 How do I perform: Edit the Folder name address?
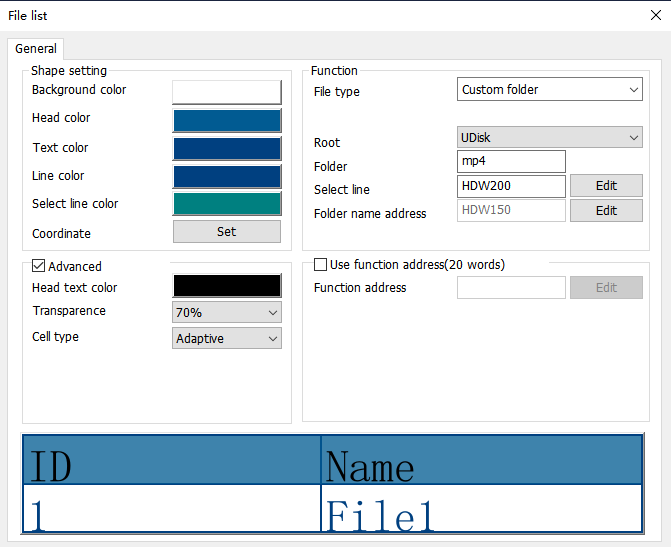606,211
